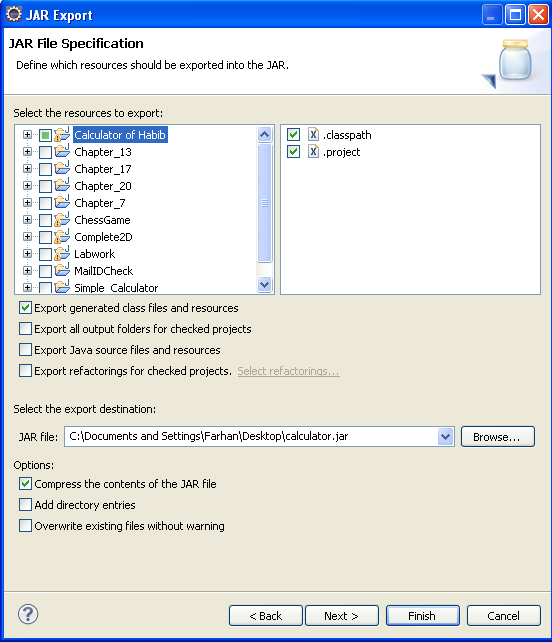
Task: Enable Export Java source files and resources
Action: point(25,350)
